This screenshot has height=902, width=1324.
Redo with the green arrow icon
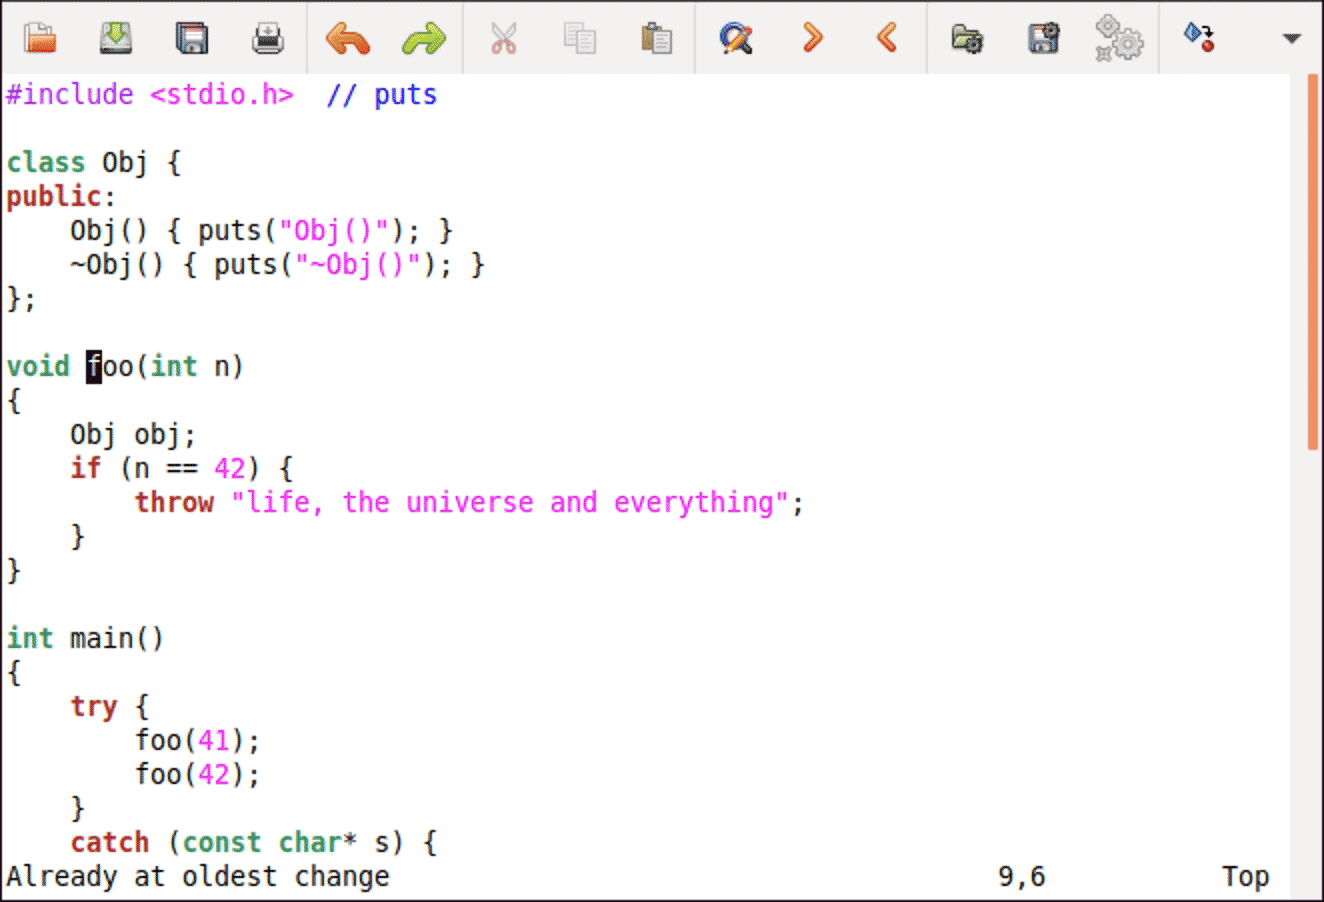[423, 38]
